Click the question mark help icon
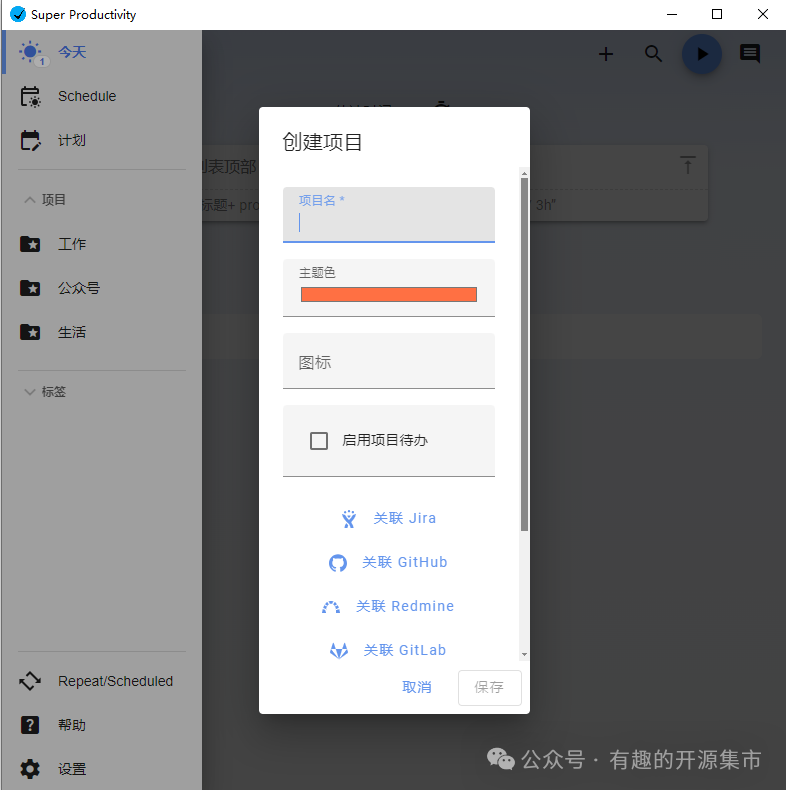Image resolution: width=786 pixels, height=790 pixels. click(30, 726)
